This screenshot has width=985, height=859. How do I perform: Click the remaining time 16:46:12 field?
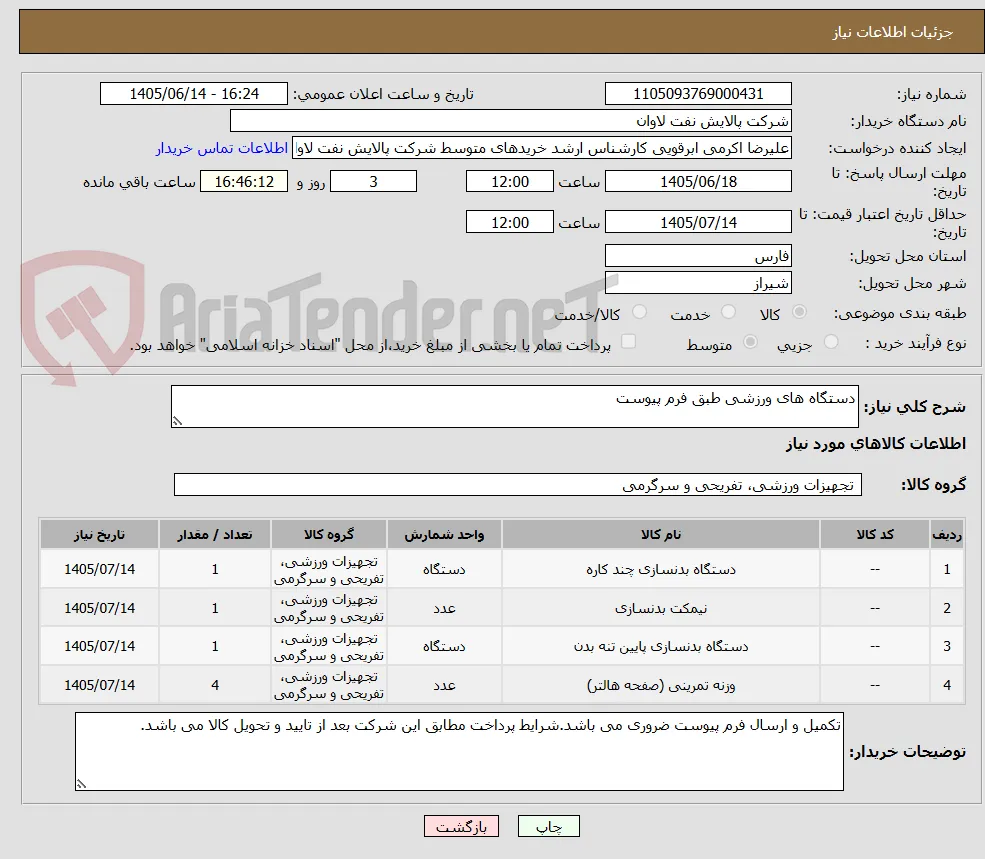(244, 182)
